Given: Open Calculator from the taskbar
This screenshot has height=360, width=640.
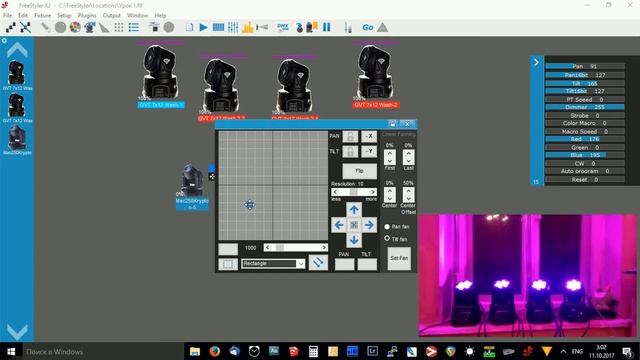Looking at the screenshot, I should pyautogui.click(x=313, y=351).
